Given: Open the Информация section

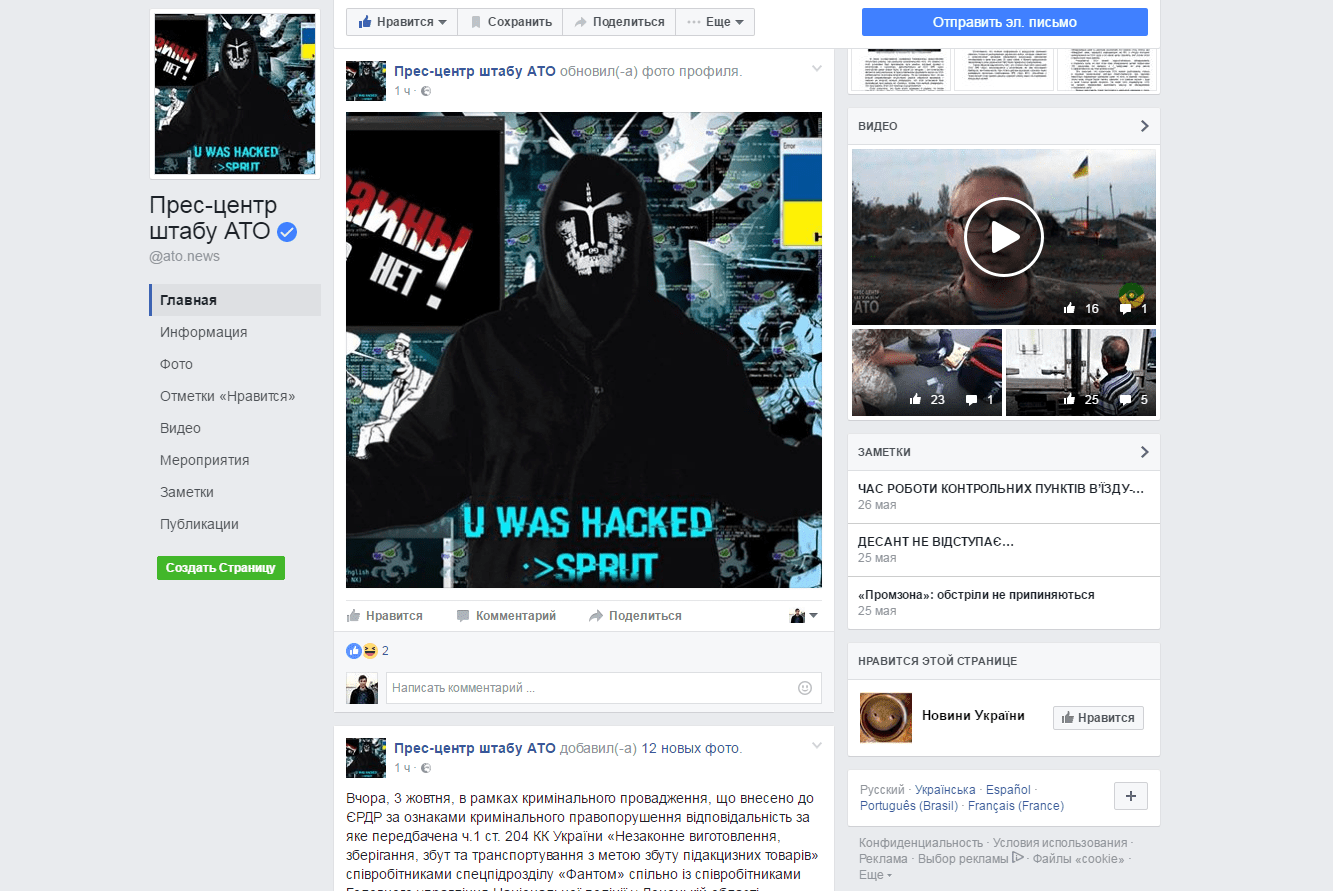Looking at the screenshot, I should coord(203,332).
